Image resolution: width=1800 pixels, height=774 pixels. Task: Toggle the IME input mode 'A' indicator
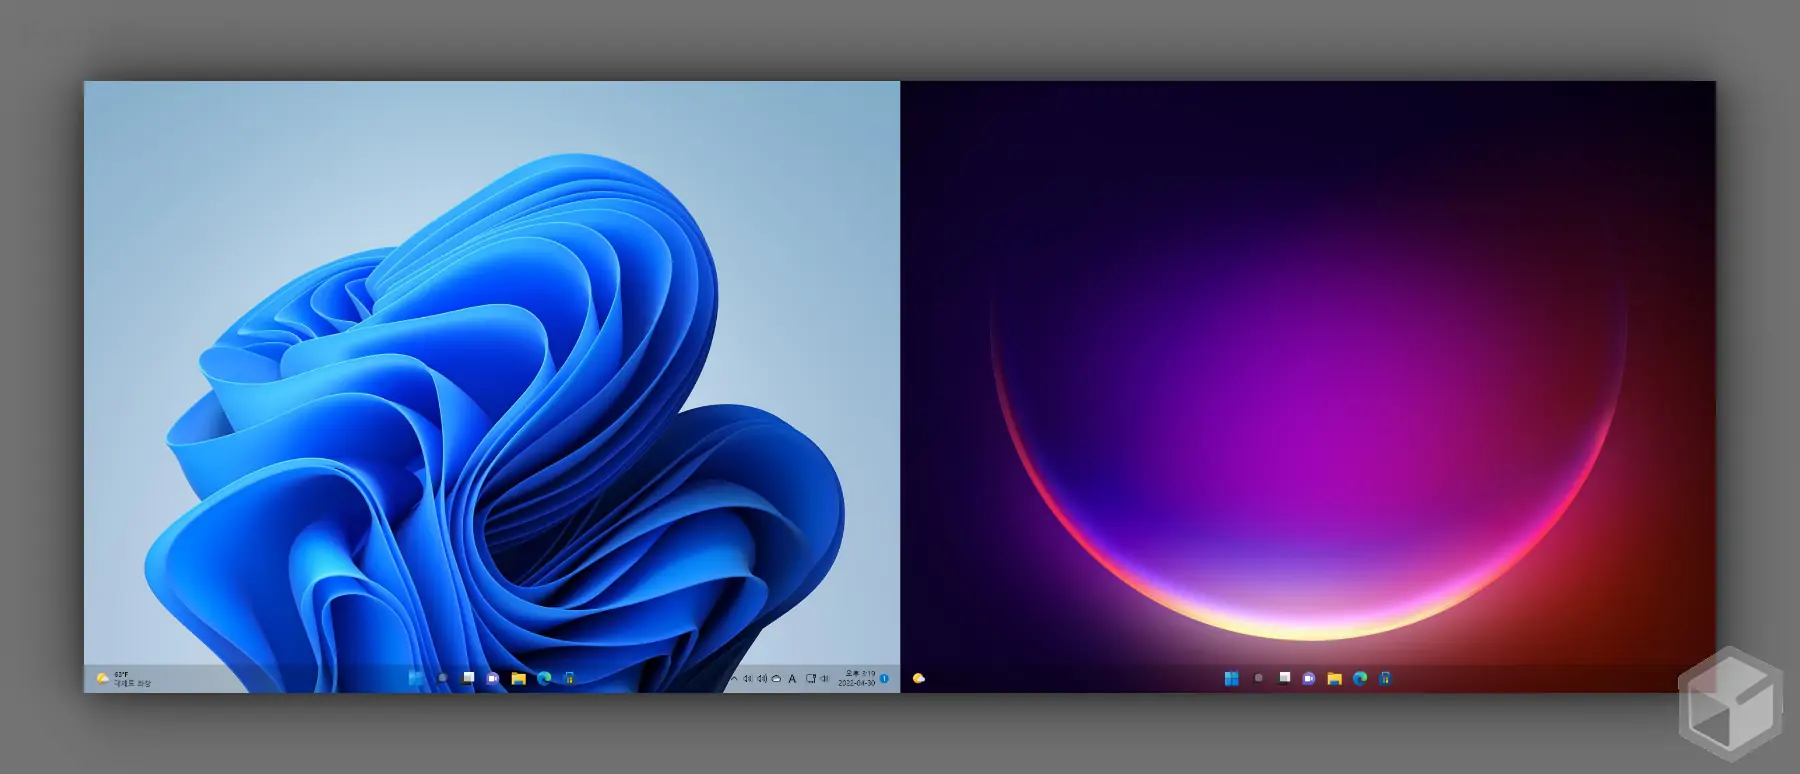pos(792,678)
